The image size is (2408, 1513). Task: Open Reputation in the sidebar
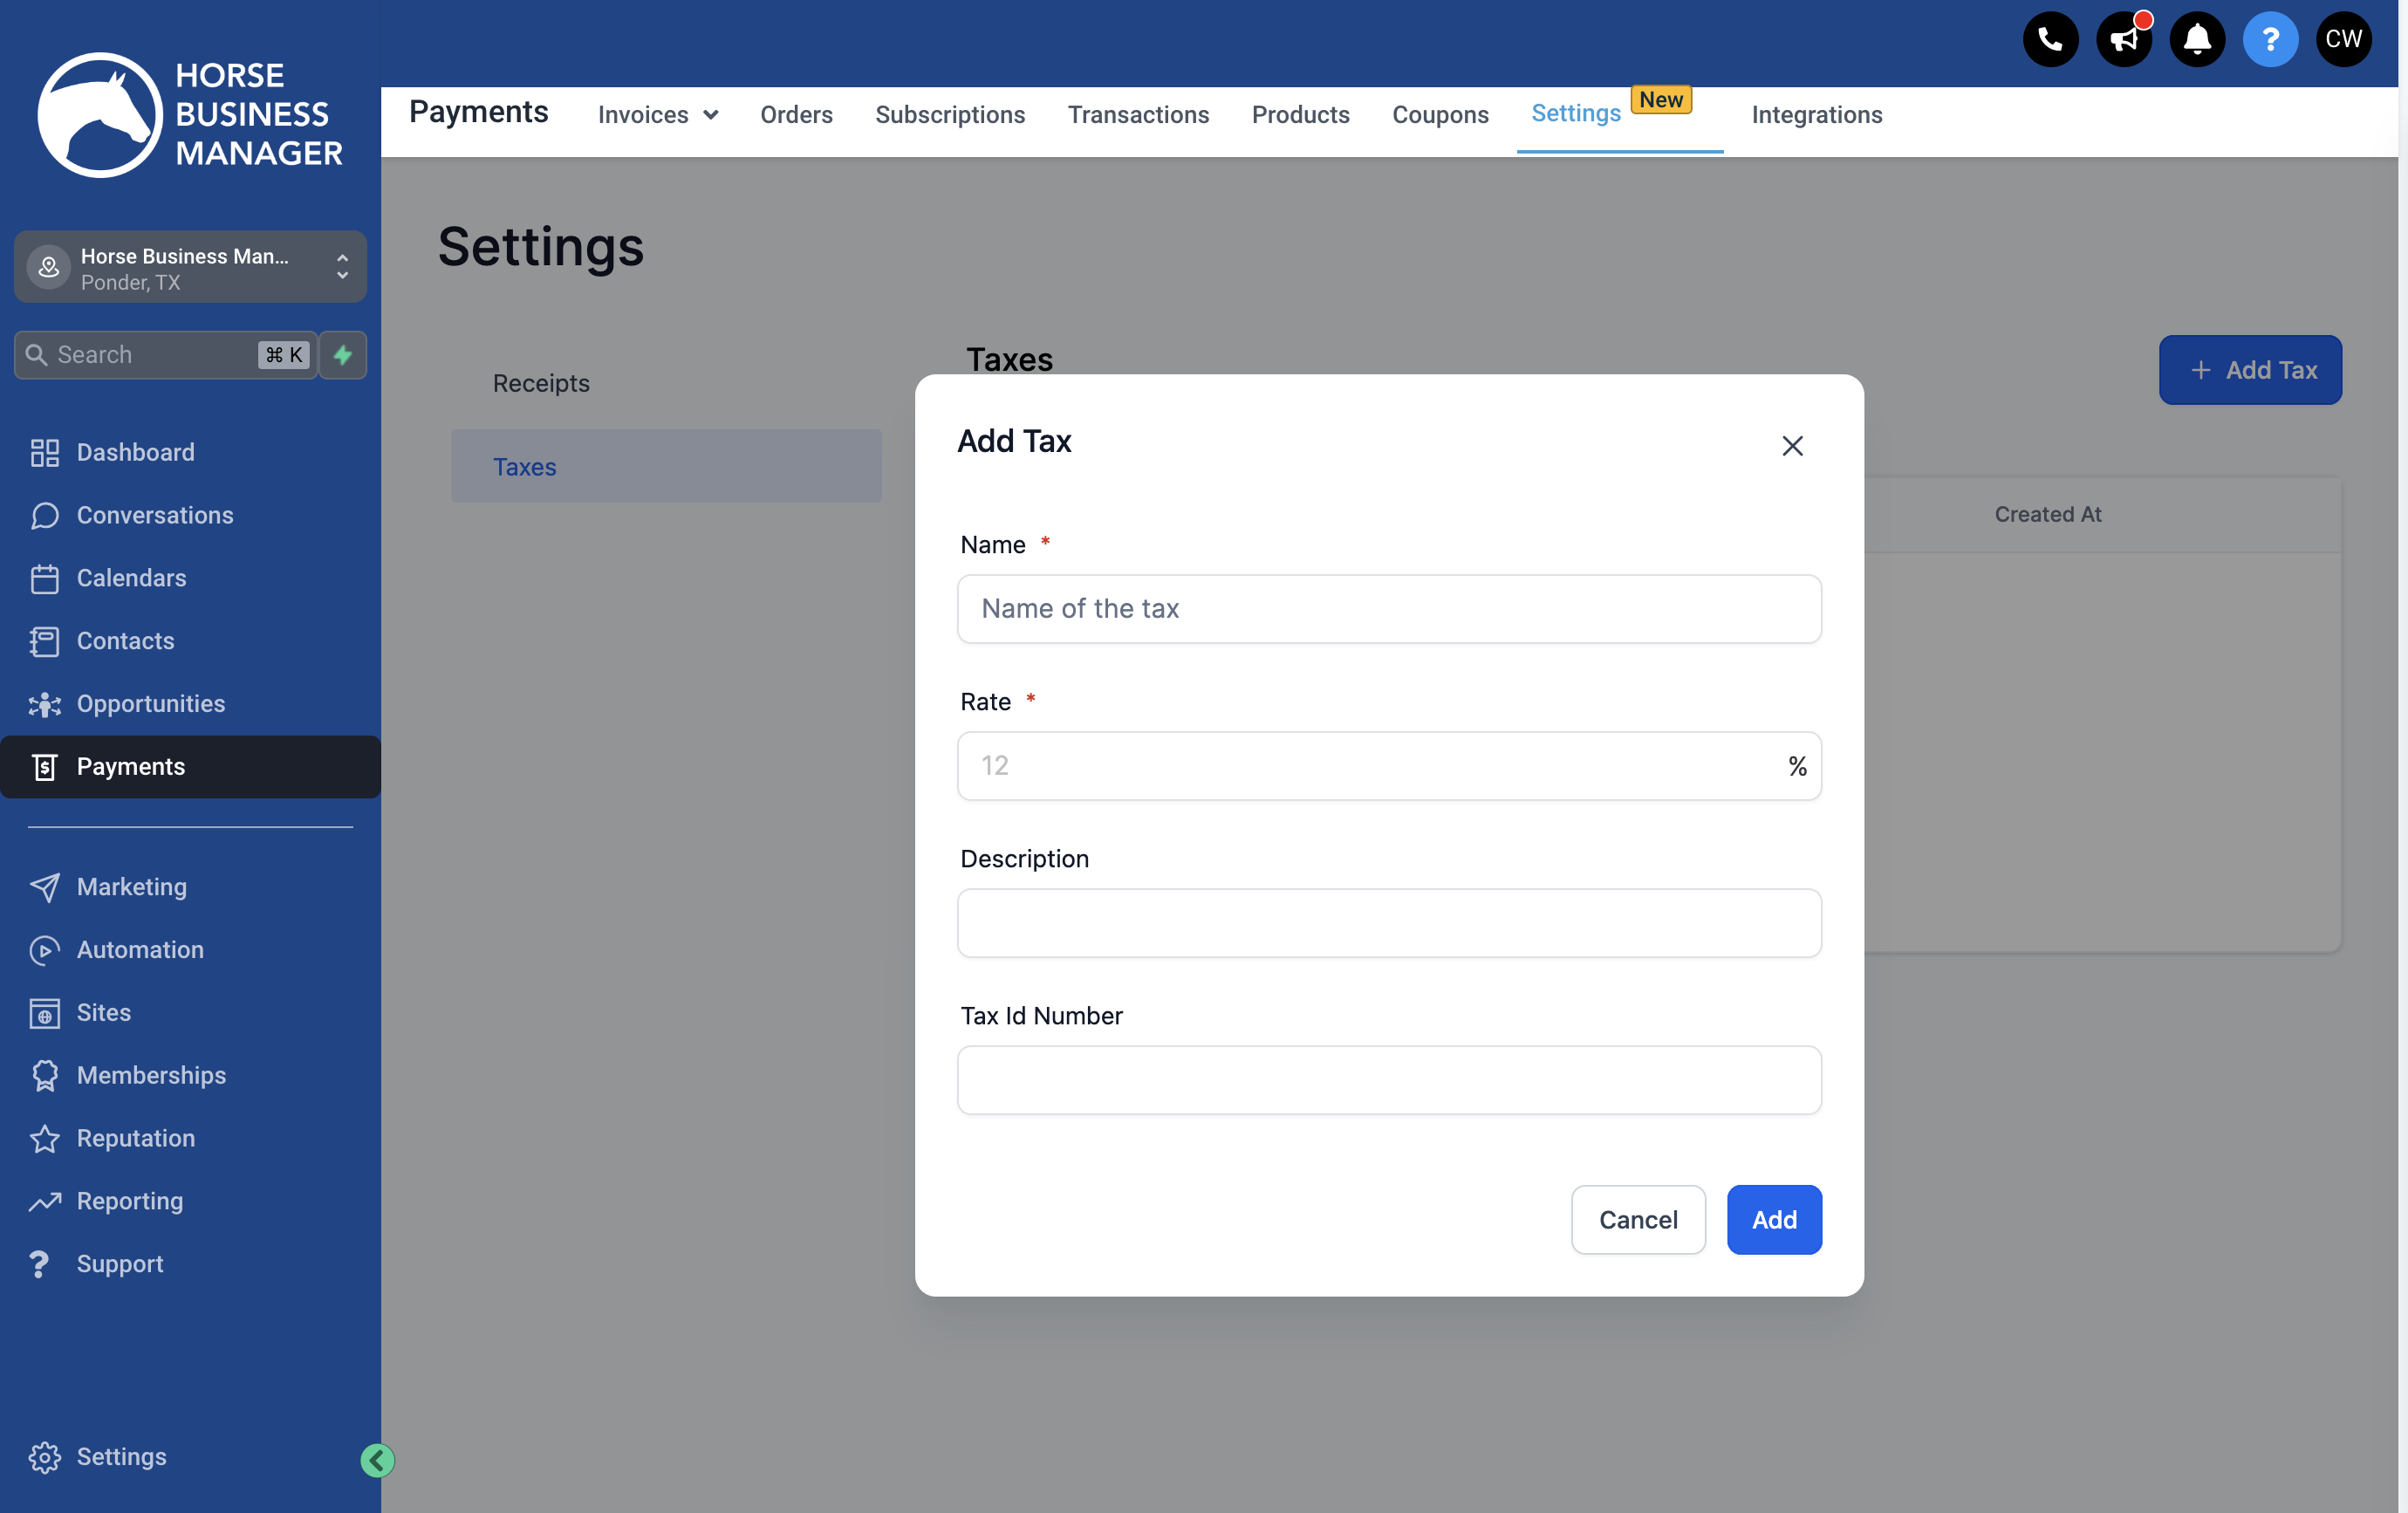(x=190, y=1138)
